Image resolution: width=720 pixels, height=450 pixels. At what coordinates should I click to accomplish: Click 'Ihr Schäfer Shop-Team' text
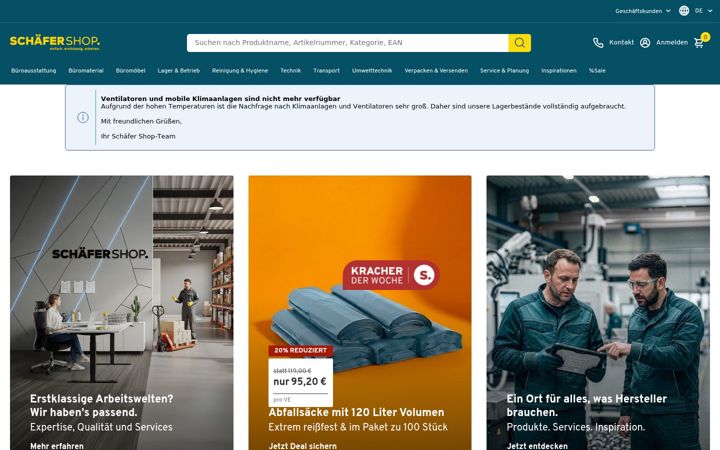click(x=138, y=136)
